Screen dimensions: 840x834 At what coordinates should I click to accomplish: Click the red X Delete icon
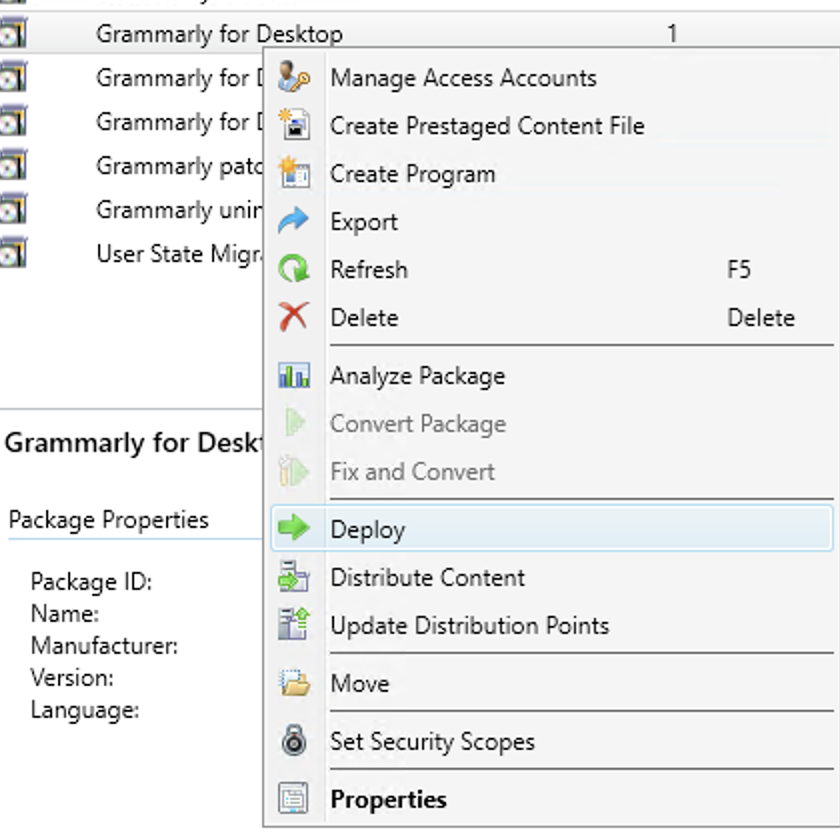tap(294, 318)
